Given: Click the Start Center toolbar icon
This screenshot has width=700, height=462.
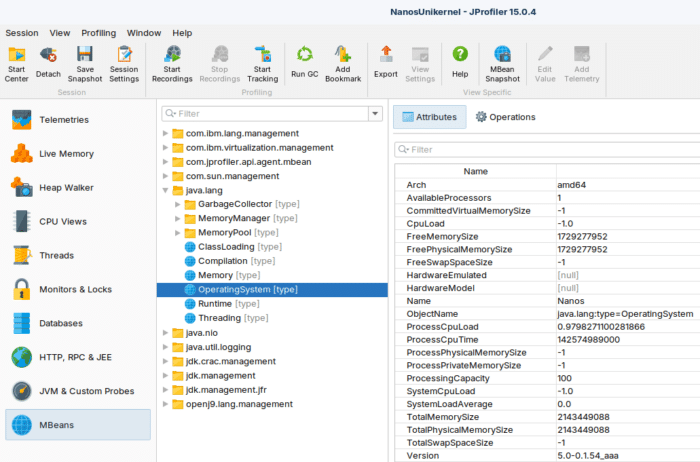Looking at the screenshot, I should coord(17,60).
